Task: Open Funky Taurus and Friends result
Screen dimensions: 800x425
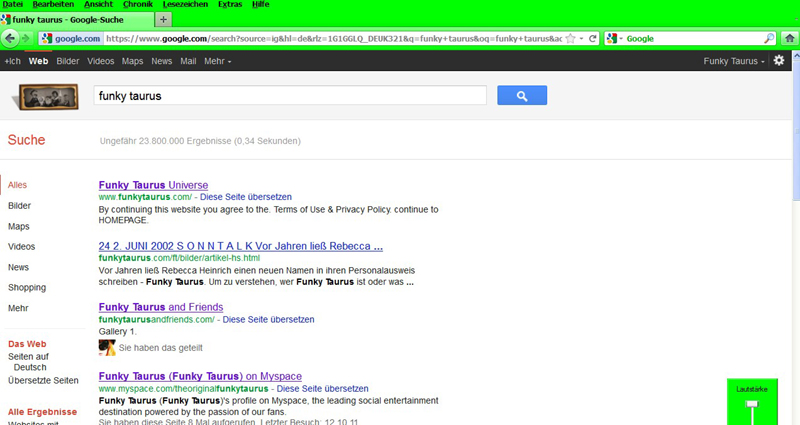Action: pos(160,307)
